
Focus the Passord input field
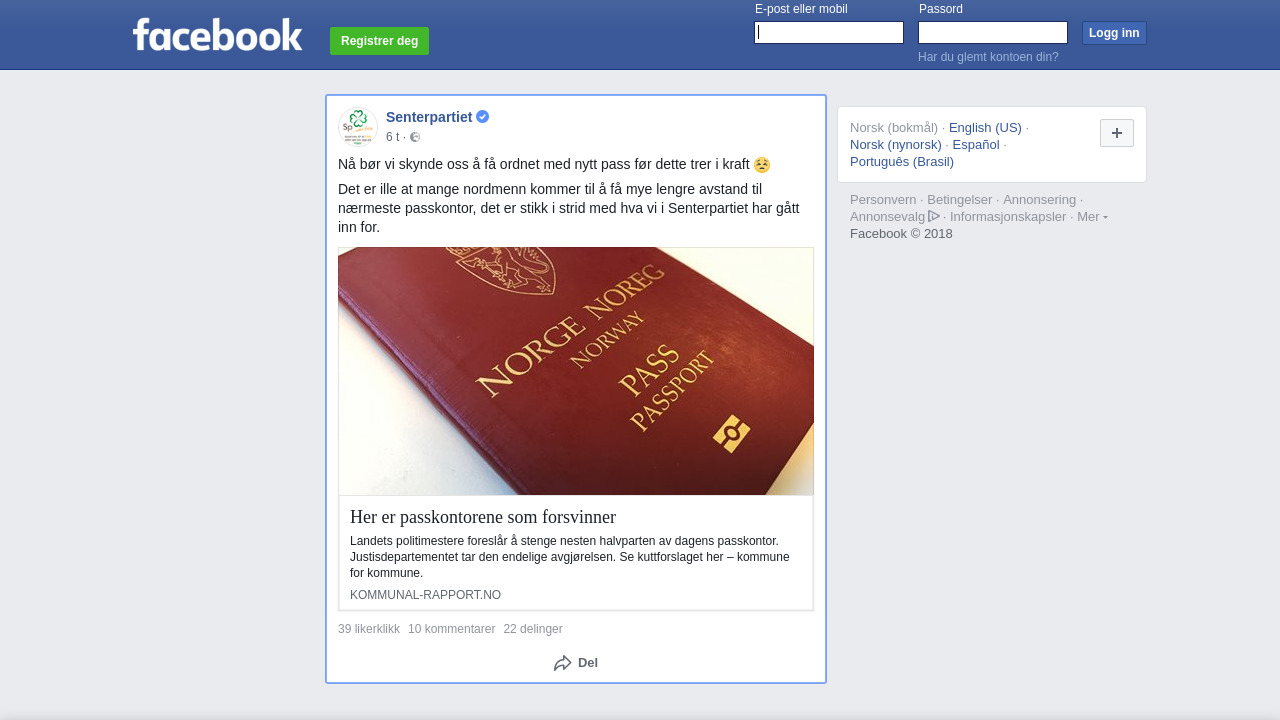coord(993,33)
